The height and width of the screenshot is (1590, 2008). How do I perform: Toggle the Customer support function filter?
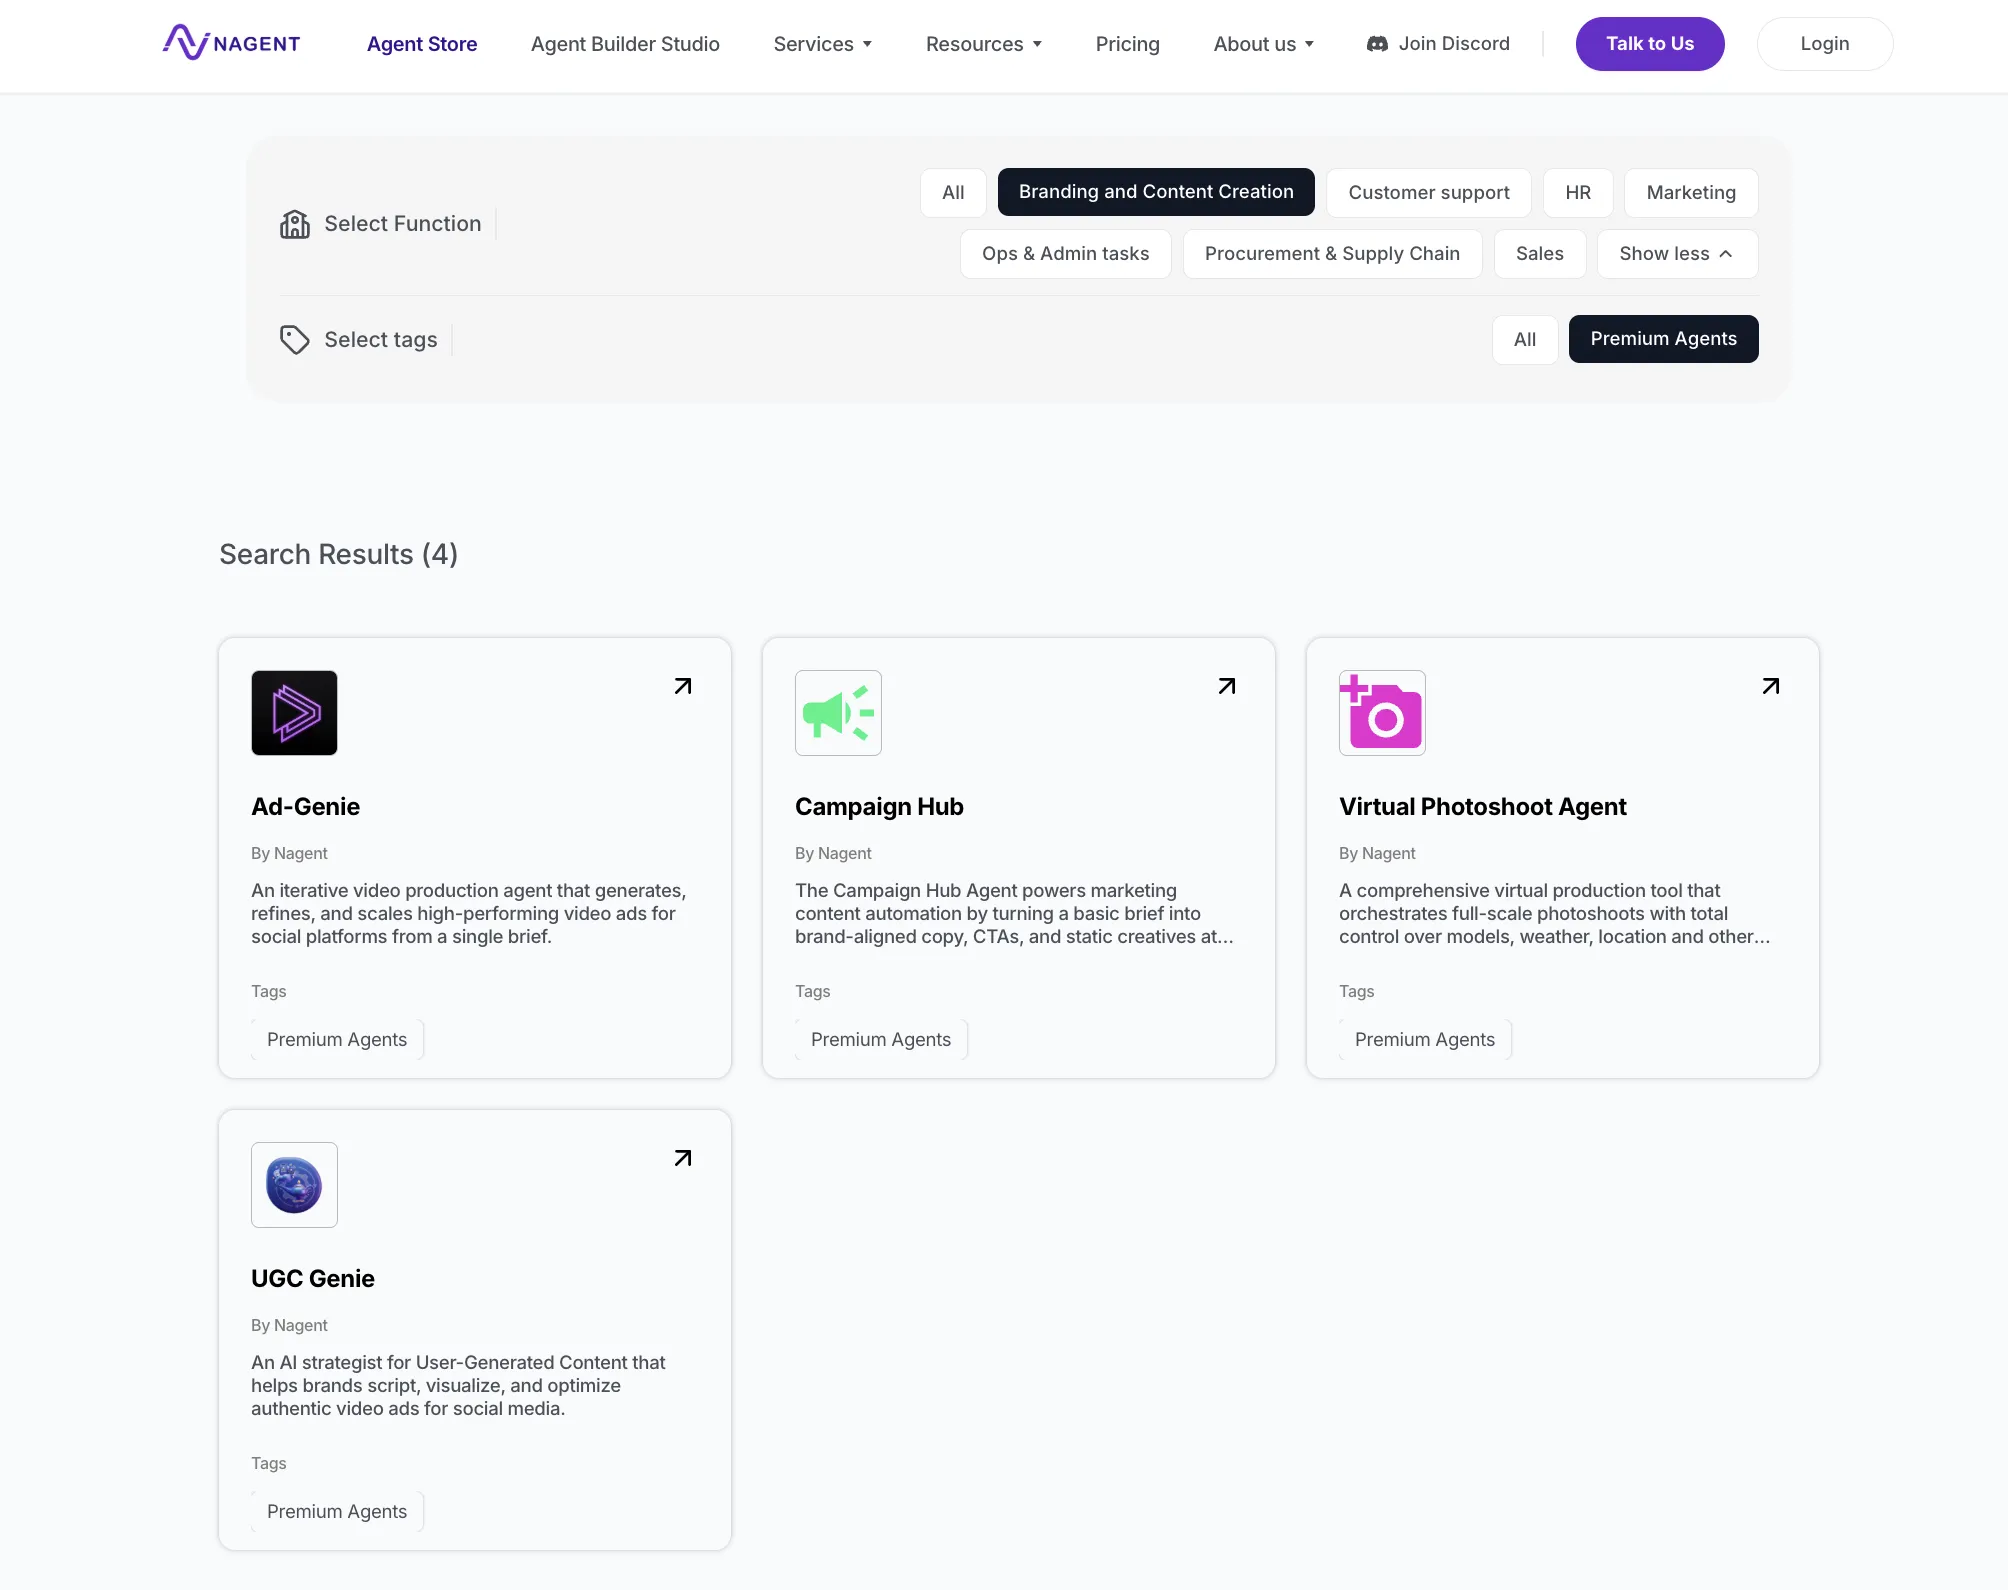point(1428,193)
